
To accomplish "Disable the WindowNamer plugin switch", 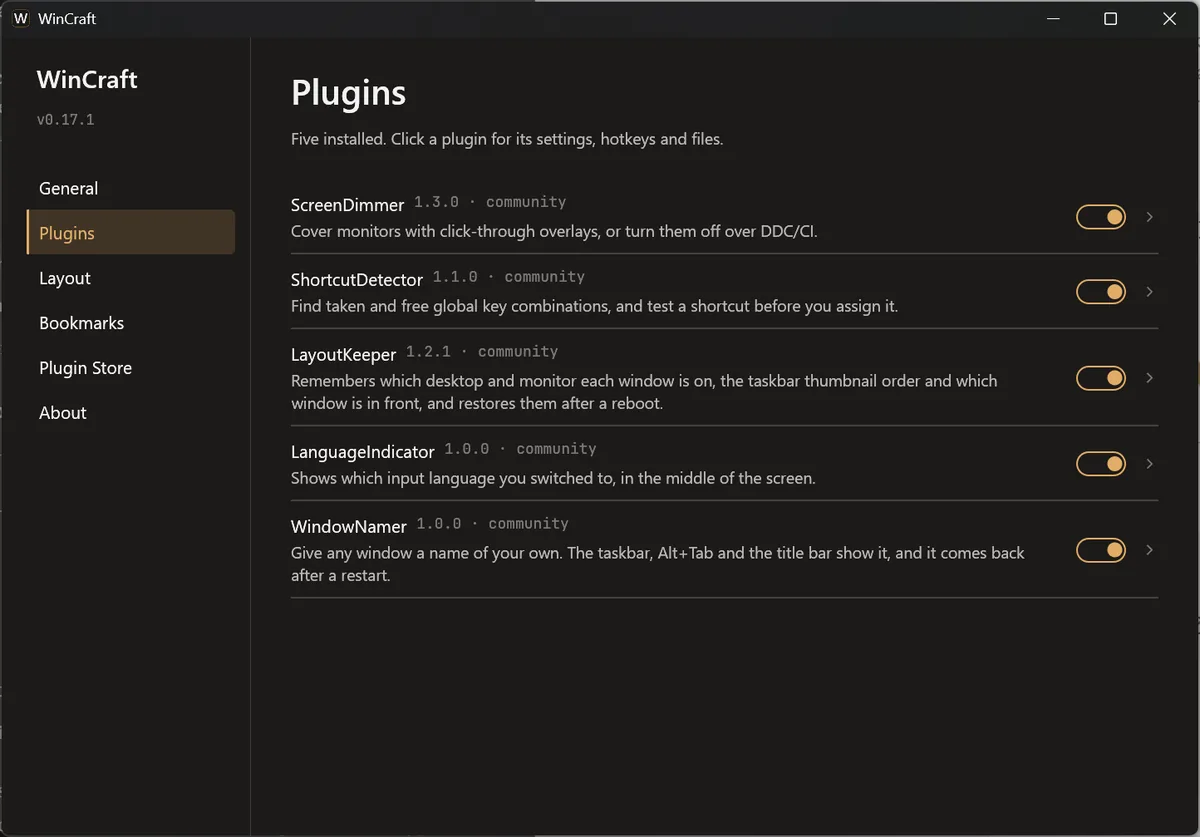I will click(1101, 550).
